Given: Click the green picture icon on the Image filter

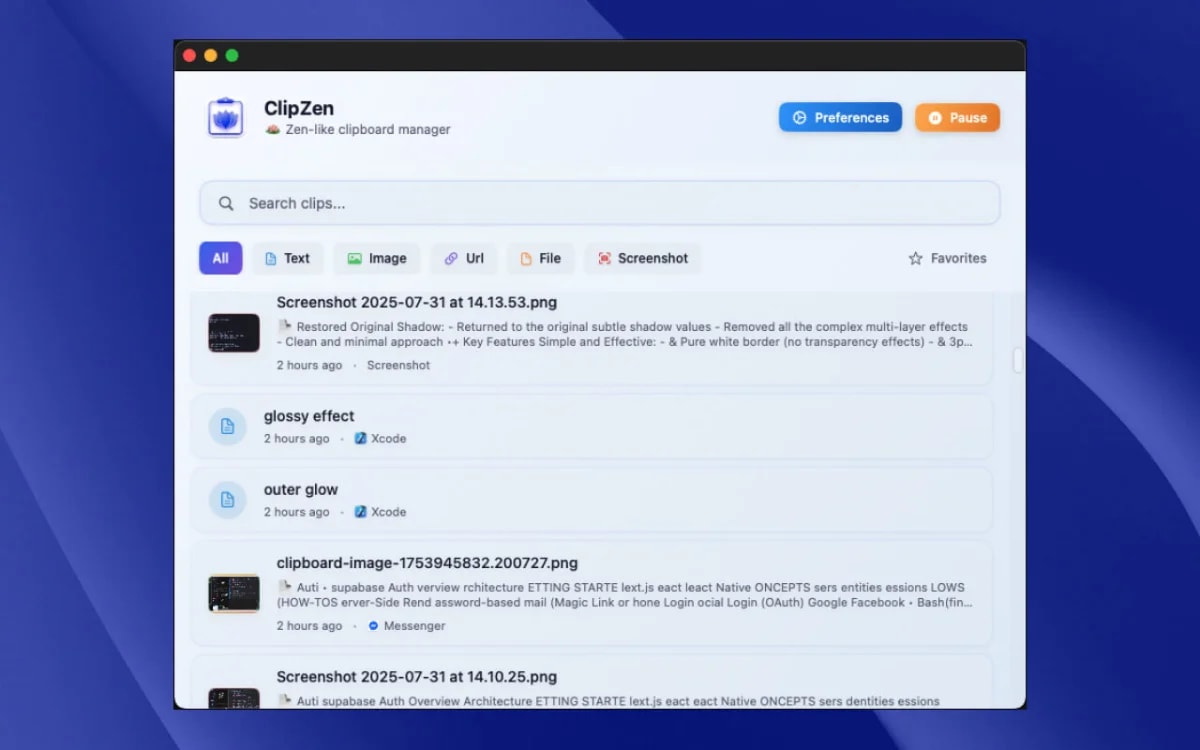Looking at the screenshot, I should (x=356, y=258).
